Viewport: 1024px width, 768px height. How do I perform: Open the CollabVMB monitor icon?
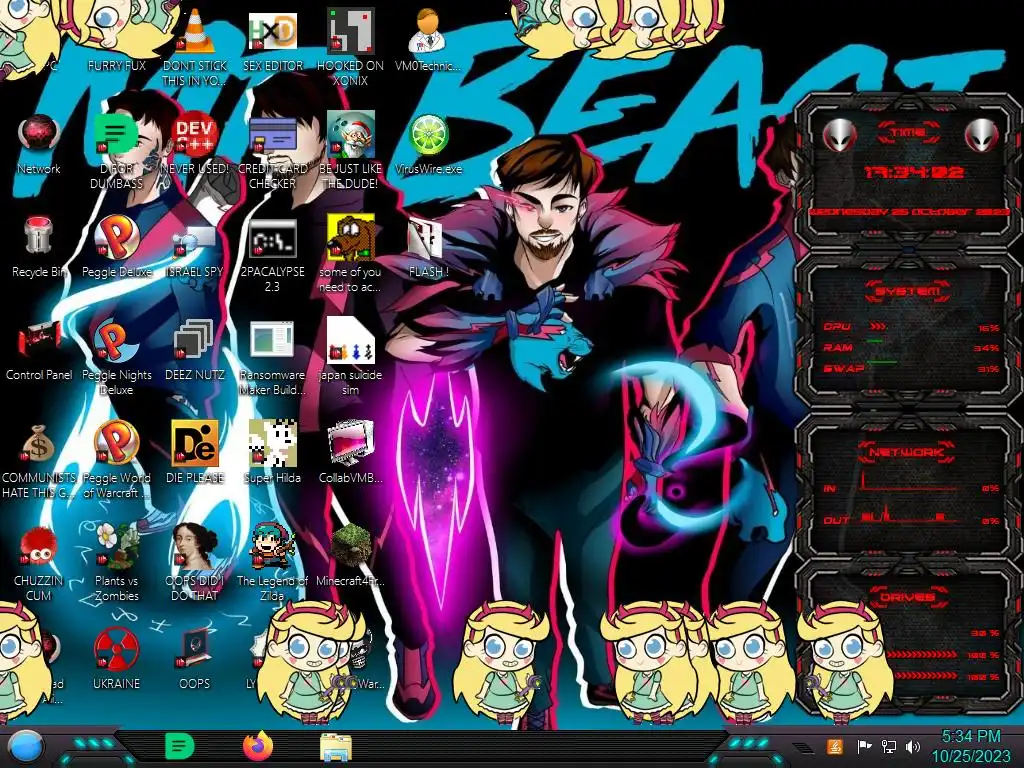[x=350, y=443]
